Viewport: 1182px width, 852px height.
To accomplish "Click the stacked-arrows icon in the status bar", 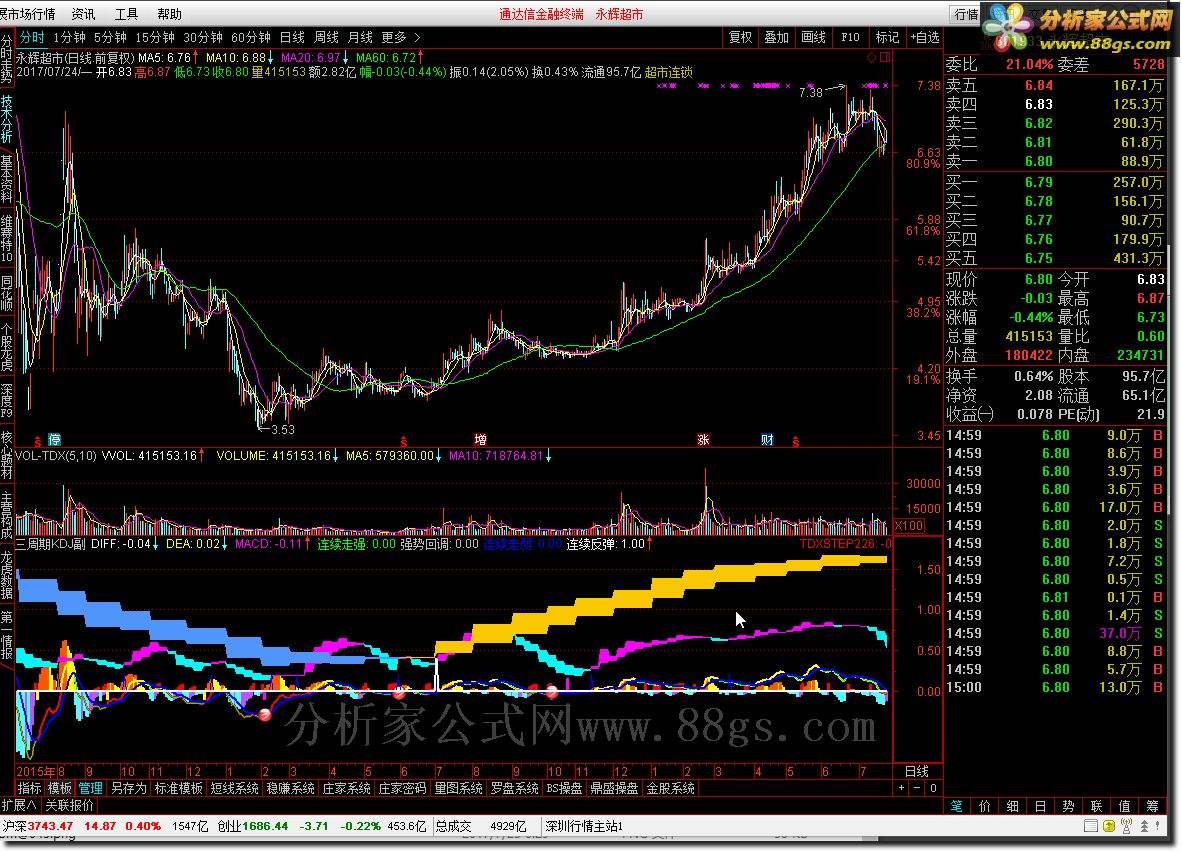I will click(x=1144, y=826).
